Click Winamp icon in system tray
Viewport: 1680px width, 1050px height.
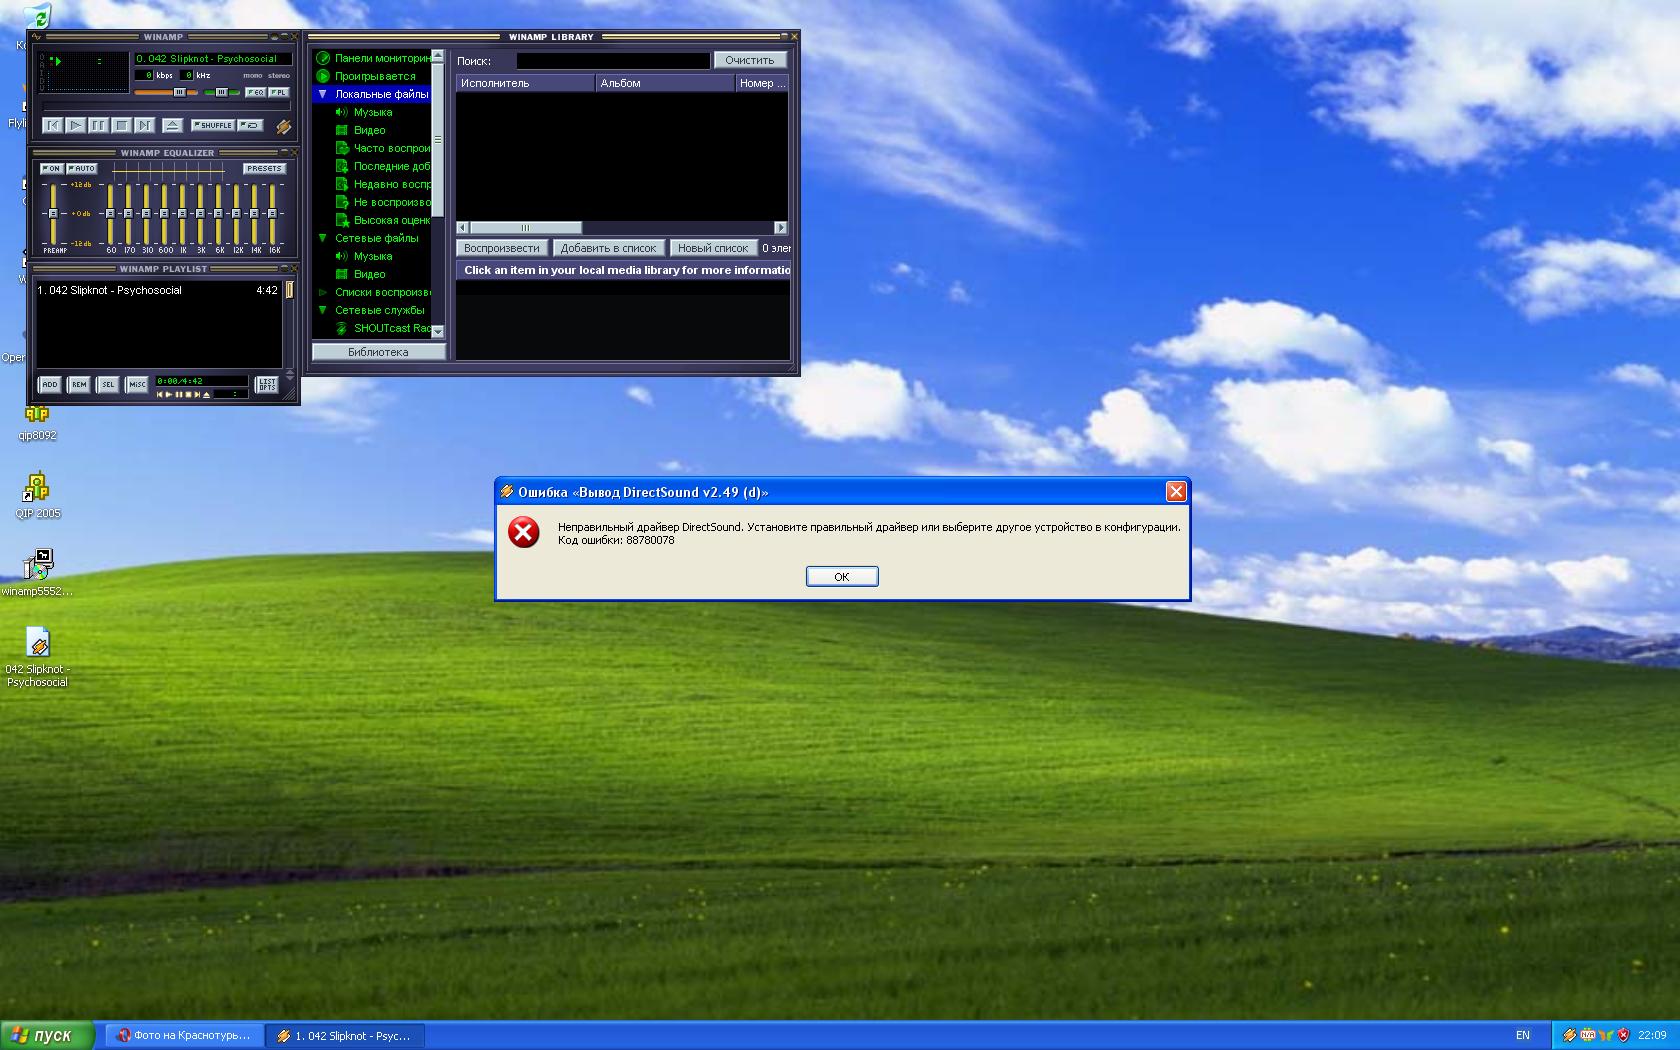click(1569, 1035)
